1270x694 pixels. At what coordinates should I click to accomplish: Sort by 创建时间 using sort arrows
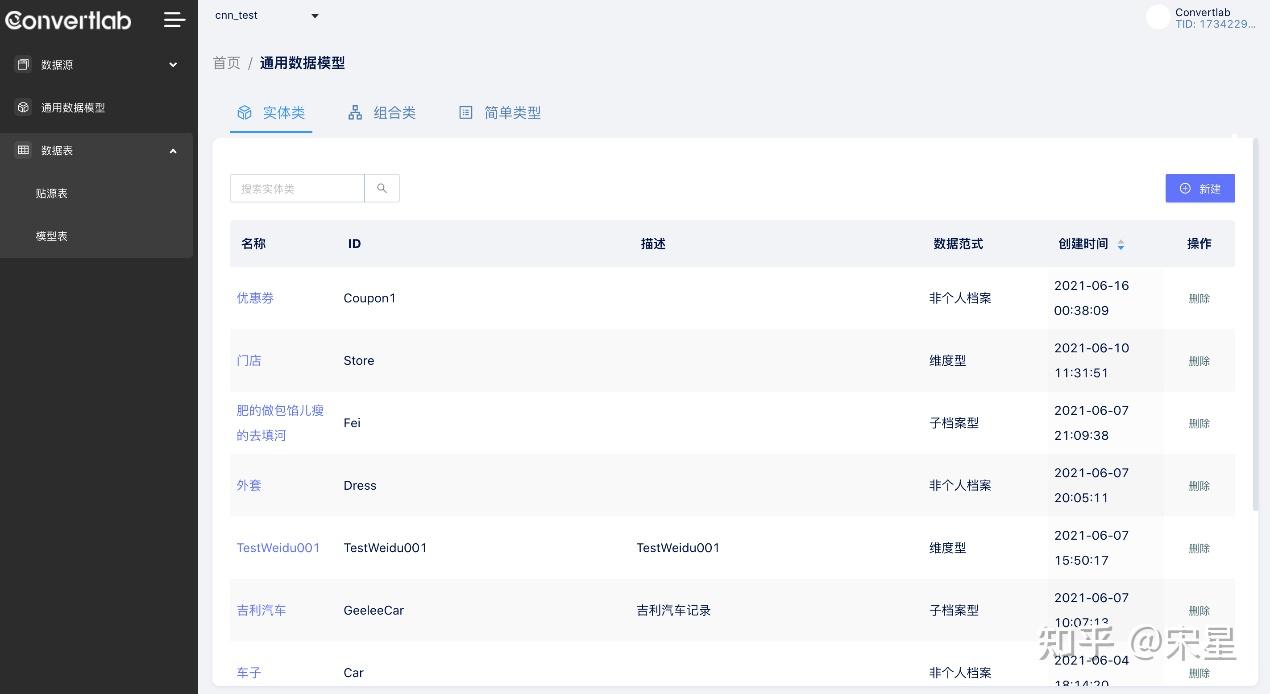point(1120,243)
